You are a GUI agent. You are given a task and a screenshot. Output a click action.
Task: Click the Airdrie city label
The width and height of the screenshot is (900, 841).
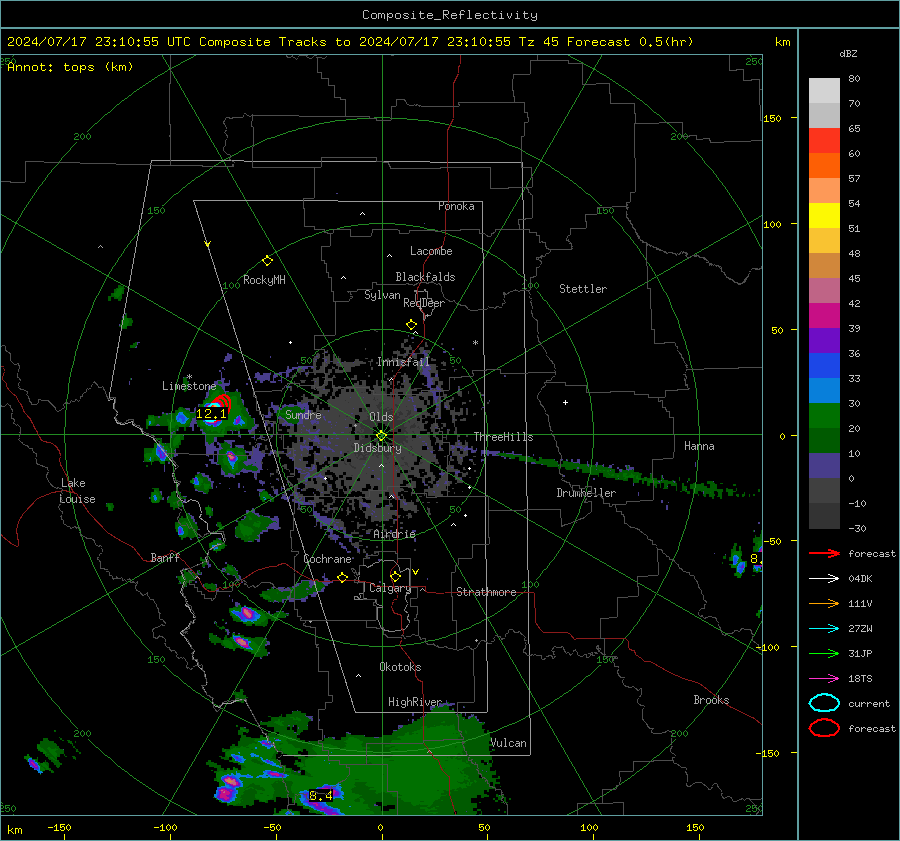[394, 534]
